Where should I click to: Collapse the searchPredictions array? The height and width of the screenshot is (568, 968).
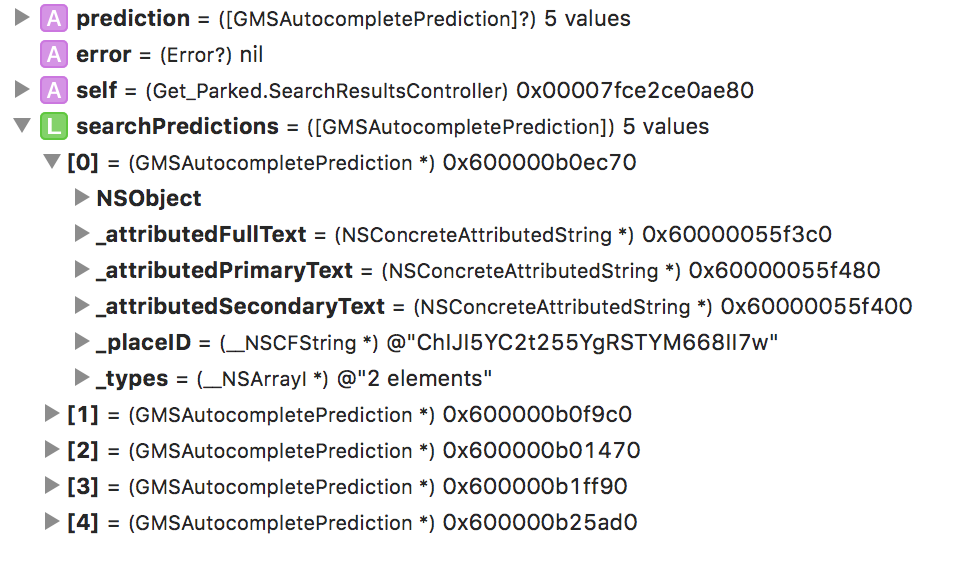point(21,127)
